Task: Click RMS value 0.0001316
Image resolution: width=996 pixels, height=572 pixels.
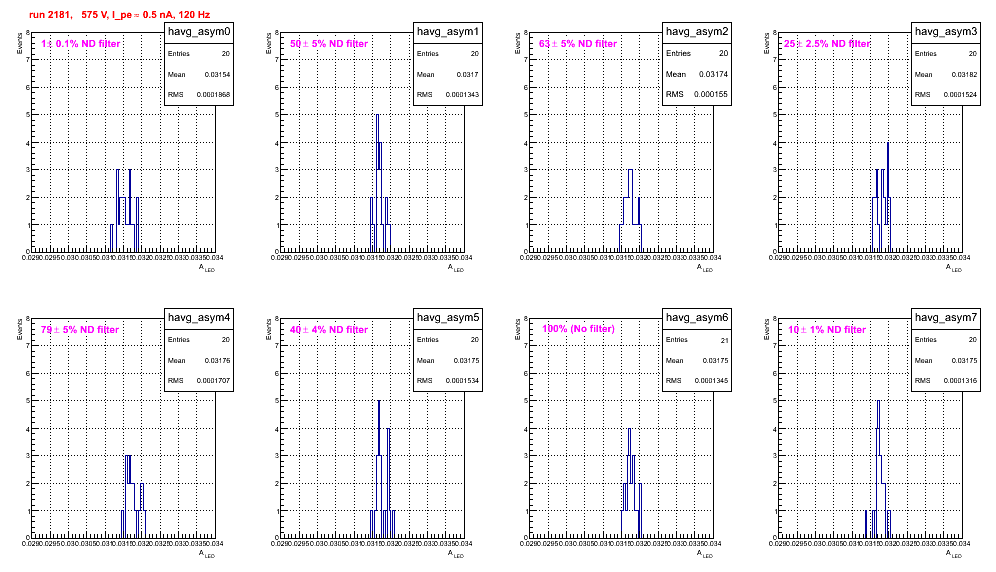Action: coord(960,381)
